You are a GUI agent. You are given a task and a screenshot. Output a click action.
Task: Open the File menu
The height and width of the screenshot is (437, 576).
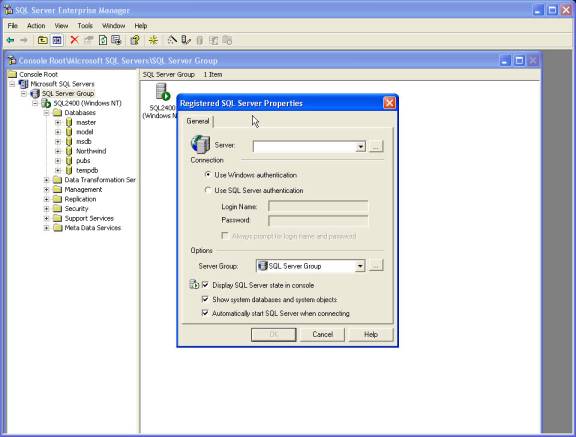12,26
